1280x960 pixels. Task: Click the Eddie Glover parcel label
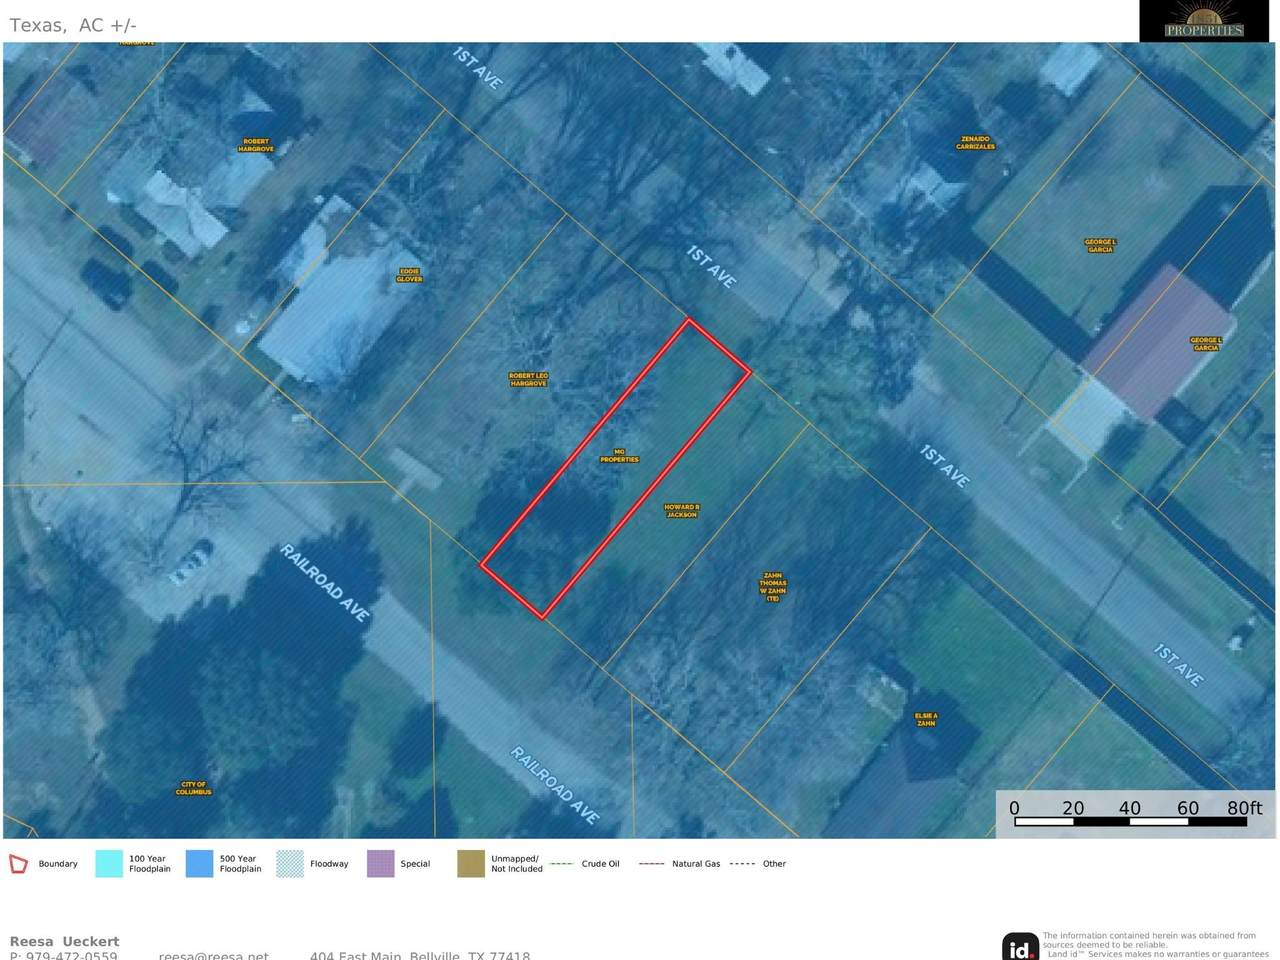pos(409,275)
